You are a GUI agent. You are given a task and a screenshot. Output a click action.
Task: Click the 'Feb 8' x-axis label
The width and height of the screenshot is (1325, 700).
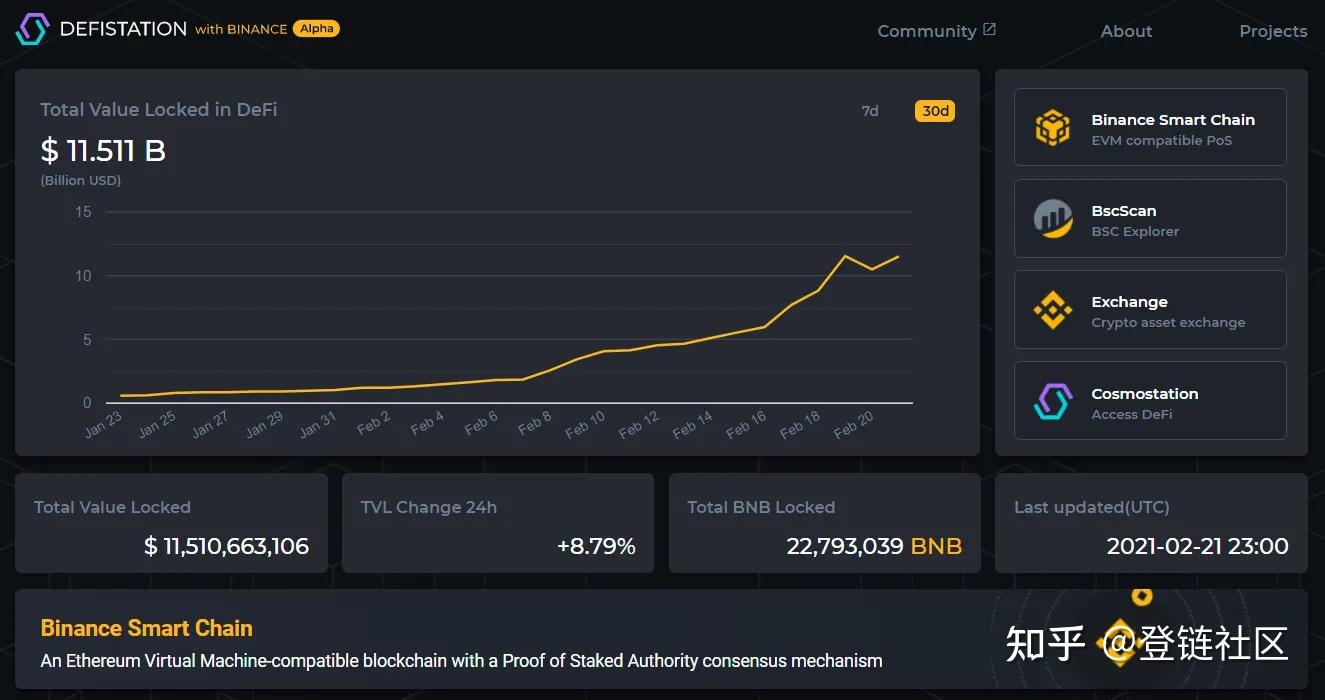pos(535,425)
